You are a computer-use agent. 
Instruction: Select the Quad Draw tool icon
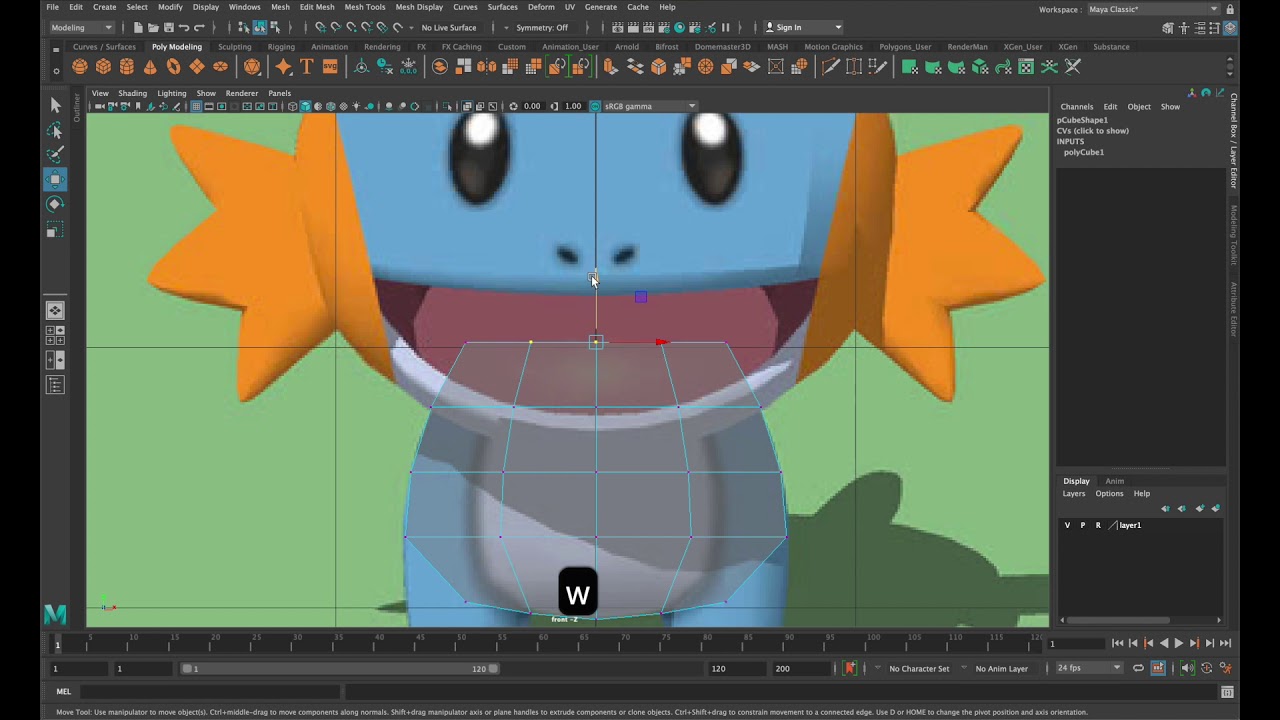[x=878, y=67]
